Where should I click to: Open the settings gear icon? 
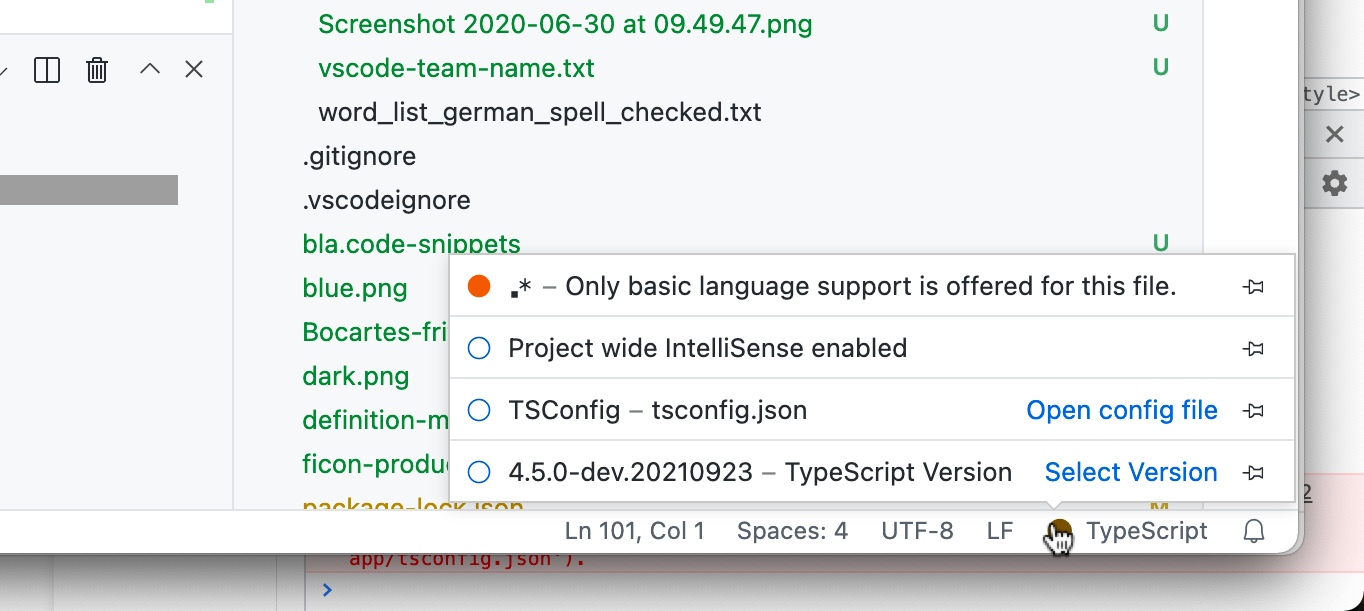pyautogui.click(x=1336, y=184)
